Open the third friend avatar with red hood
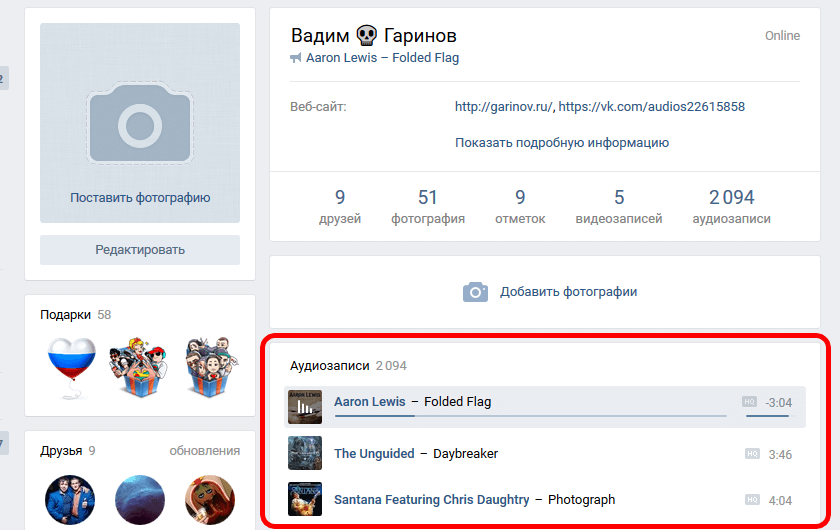This screenshot has height=530, width=840. coord(210,500)
